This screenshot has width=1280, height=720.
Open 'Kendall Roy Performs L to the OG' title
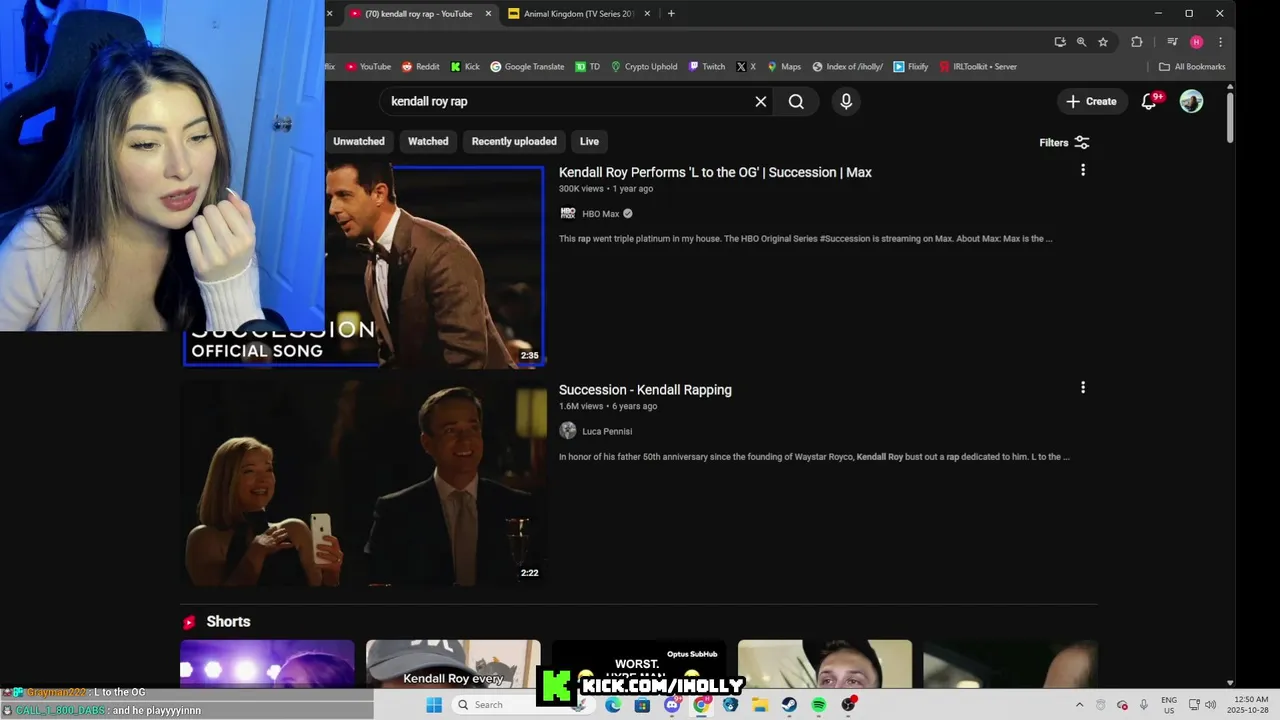click(715, 172)
